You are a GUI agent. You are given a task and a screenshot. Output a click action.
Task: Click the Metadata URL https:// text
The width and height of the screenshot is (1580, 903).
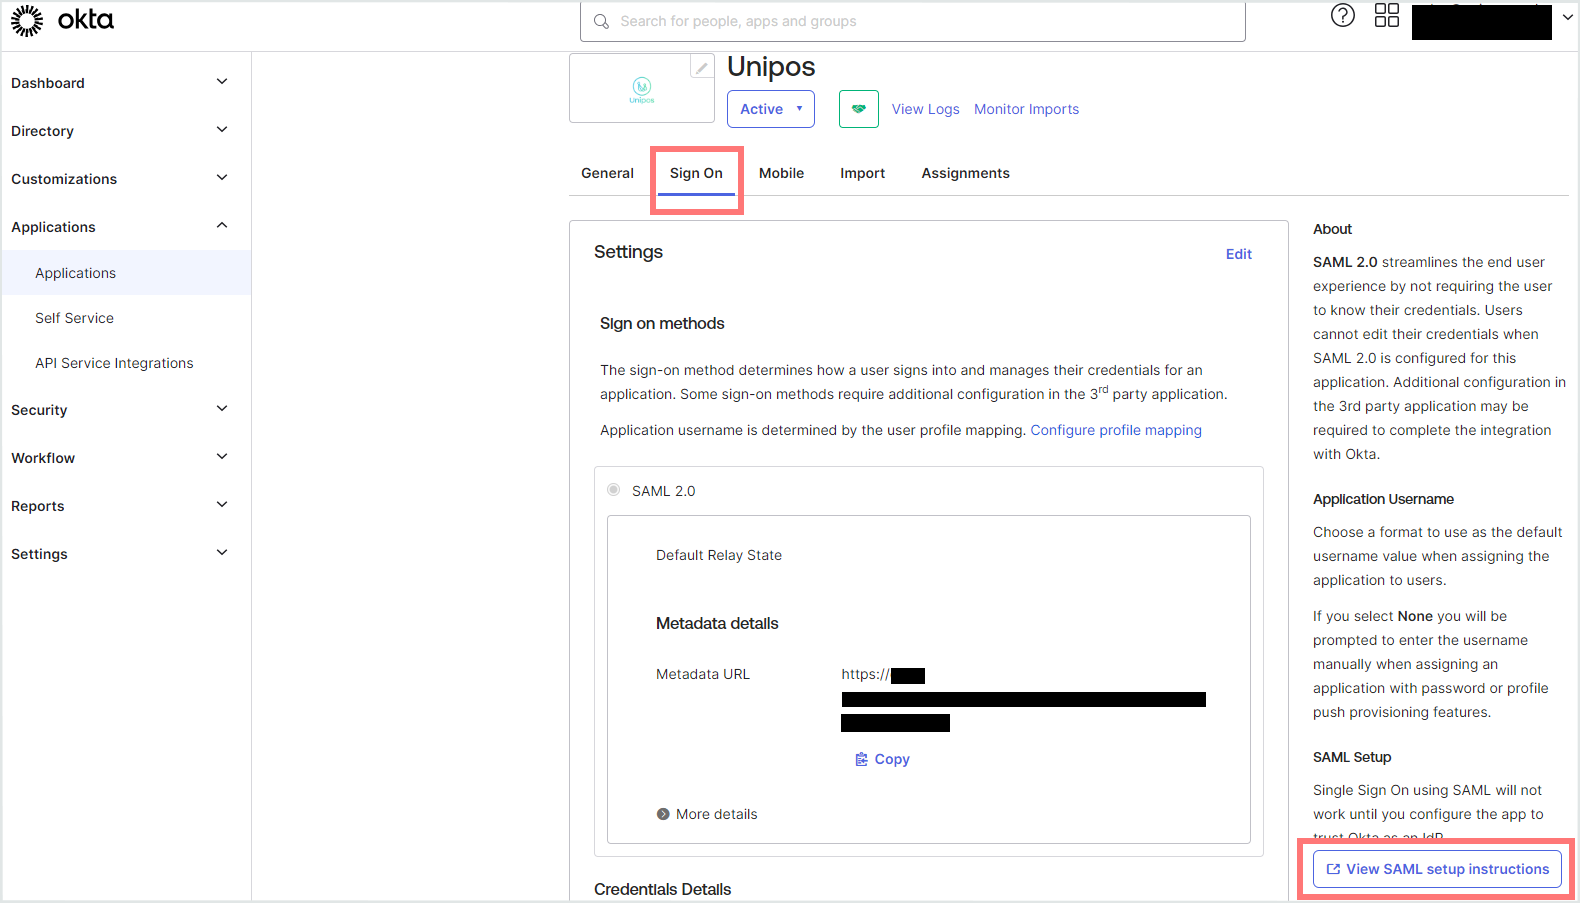click(865, 674)
